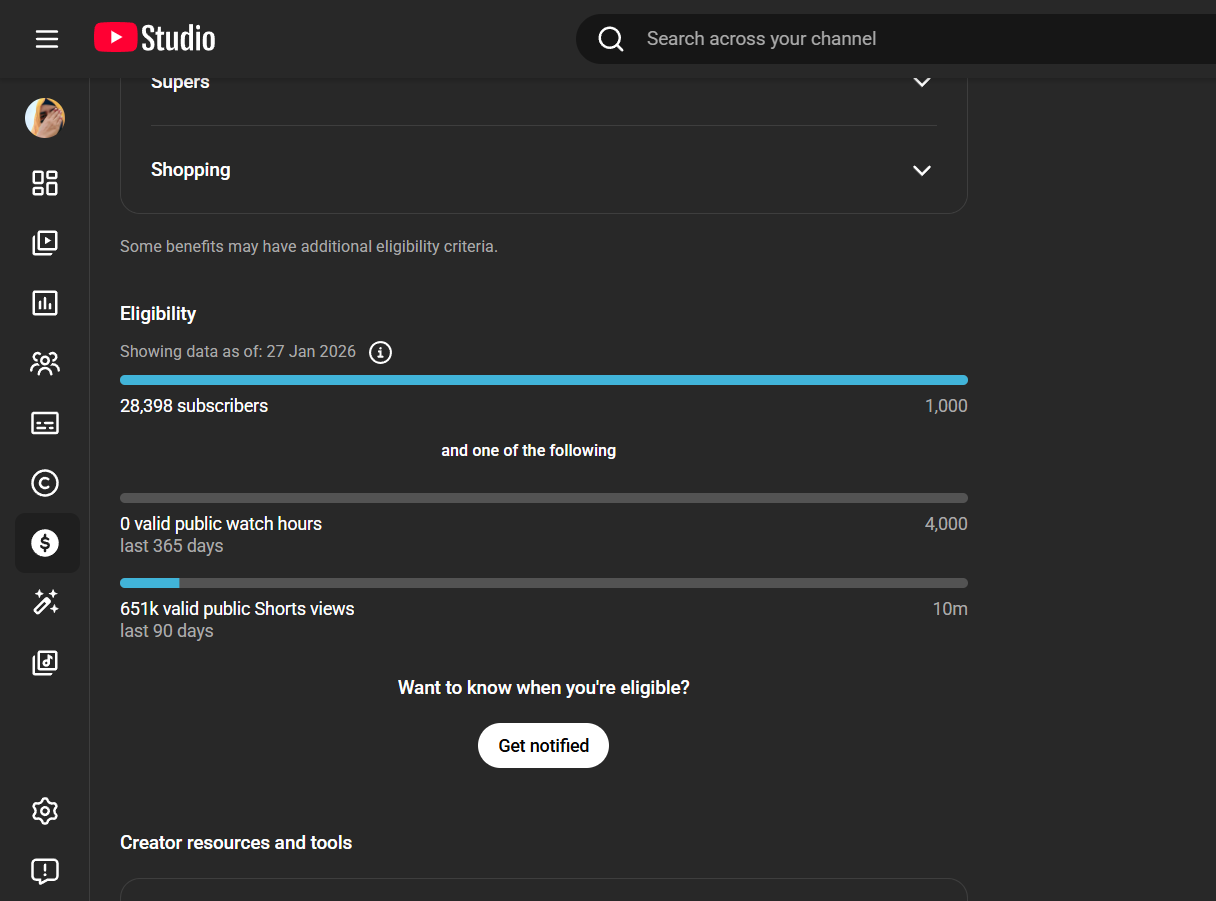Open the channel profile avatar
Screen dimensions: 1216x901
click(x=45, y=118)
